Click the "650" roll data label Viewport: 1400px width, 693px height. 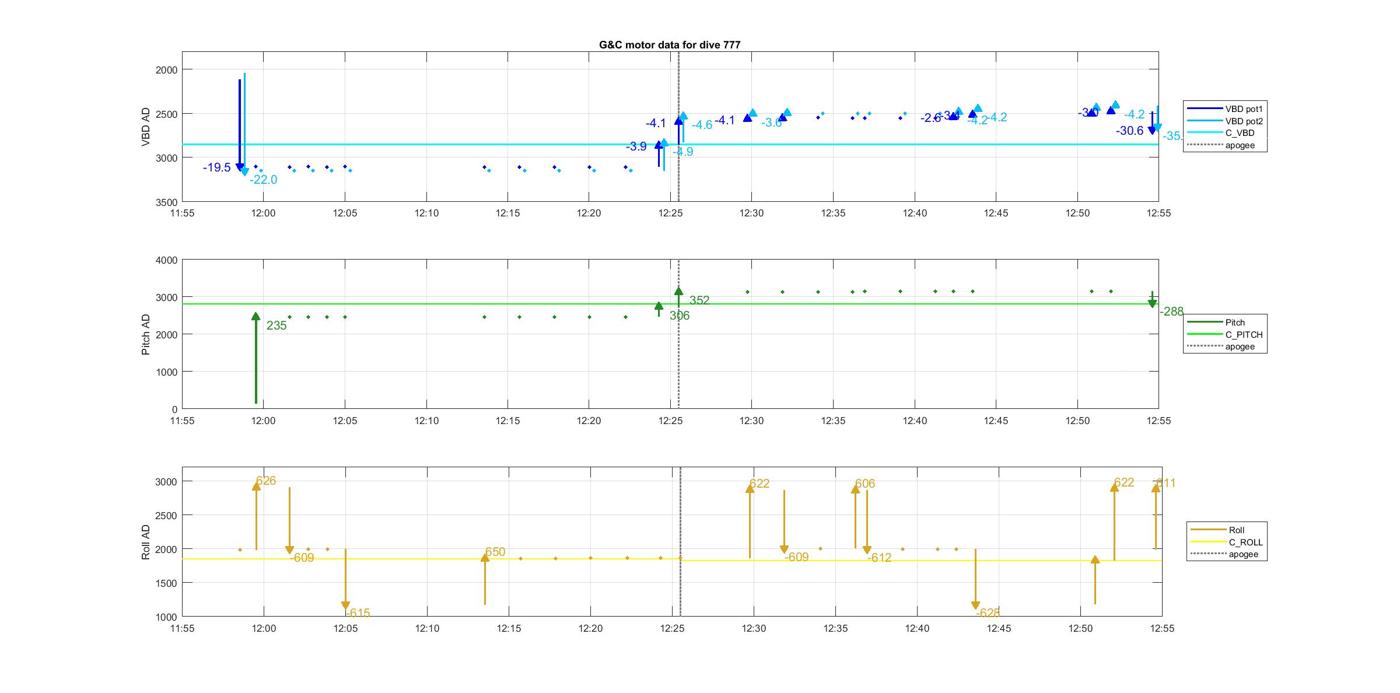(495, 552)
